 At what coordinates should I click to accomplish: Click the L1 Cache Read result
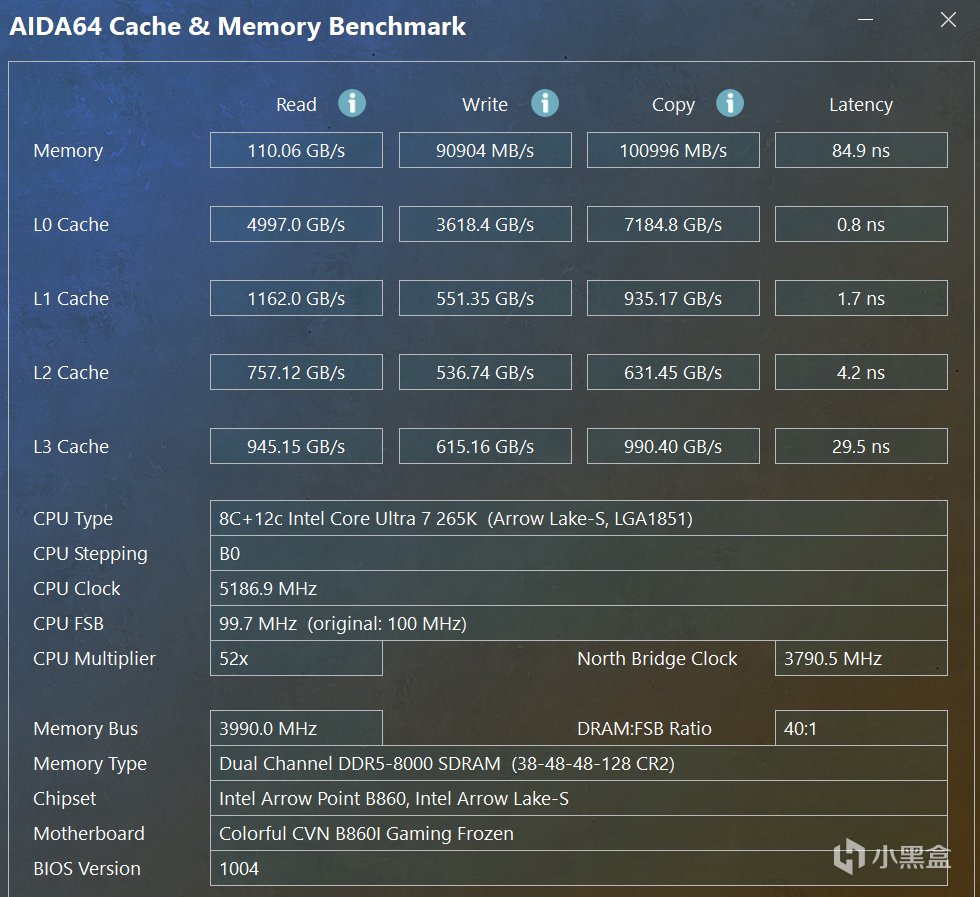coord(296,299)
